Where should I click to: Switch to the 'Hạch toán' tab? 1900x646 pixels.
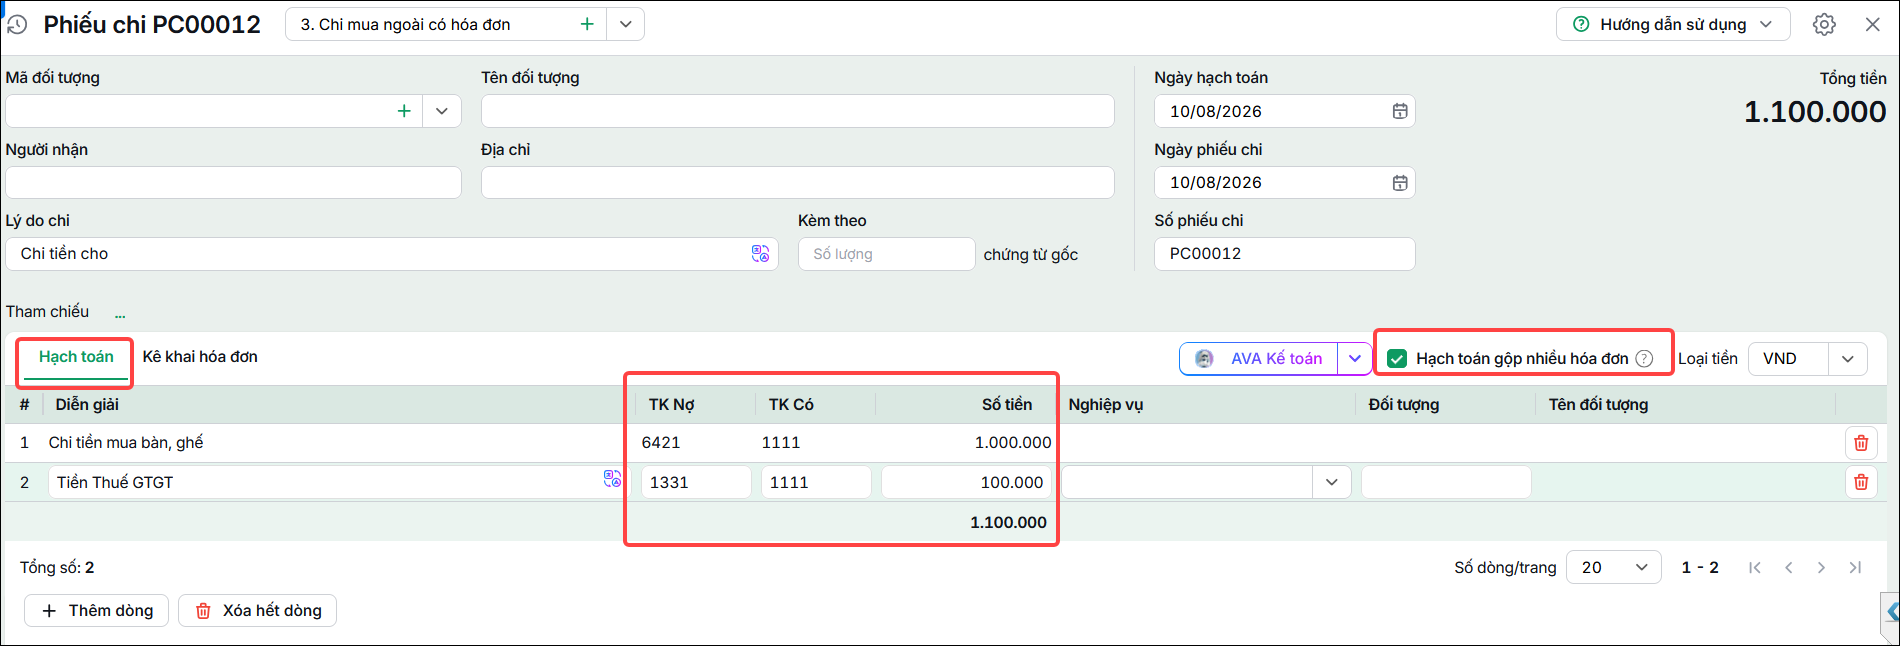click(x=76, y=357)
